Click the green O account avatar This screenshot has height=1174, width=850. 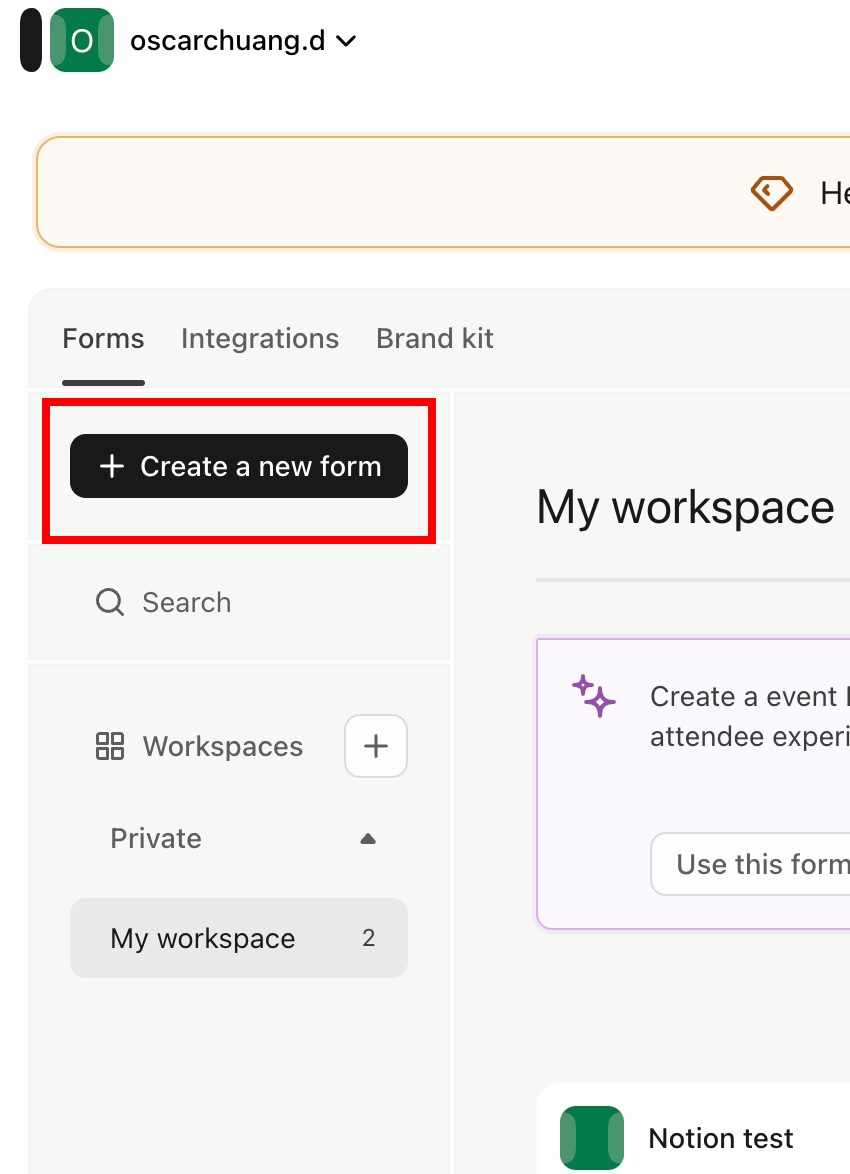[82, 40]
